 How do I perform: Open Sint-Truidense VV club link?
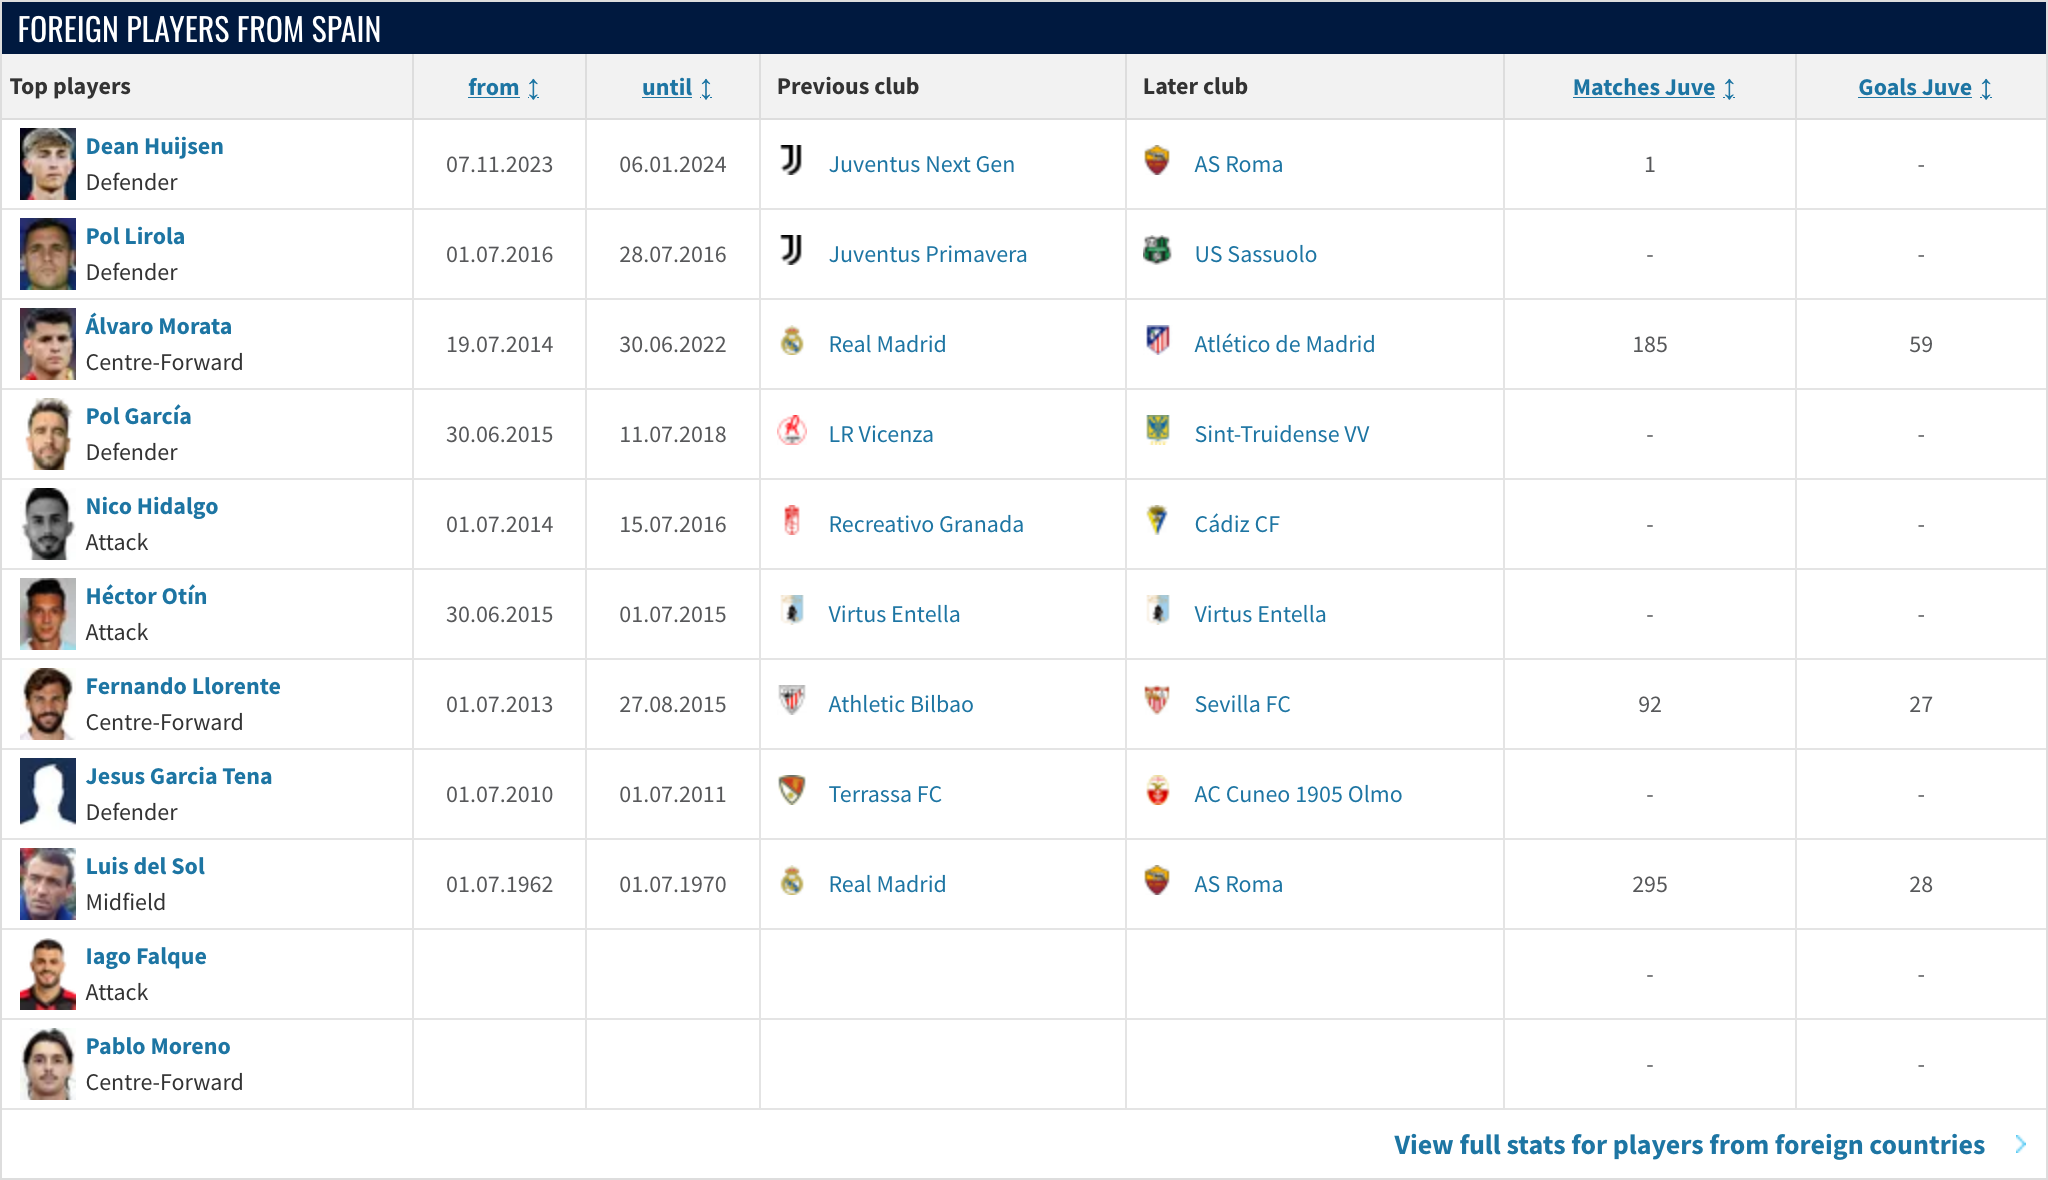coord(1281,434)
